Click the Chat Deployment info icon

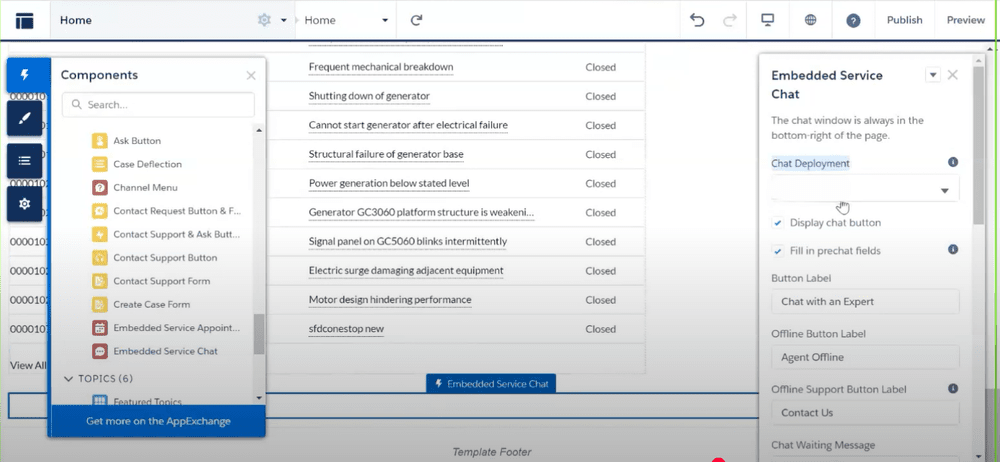[x=953, y=162]
